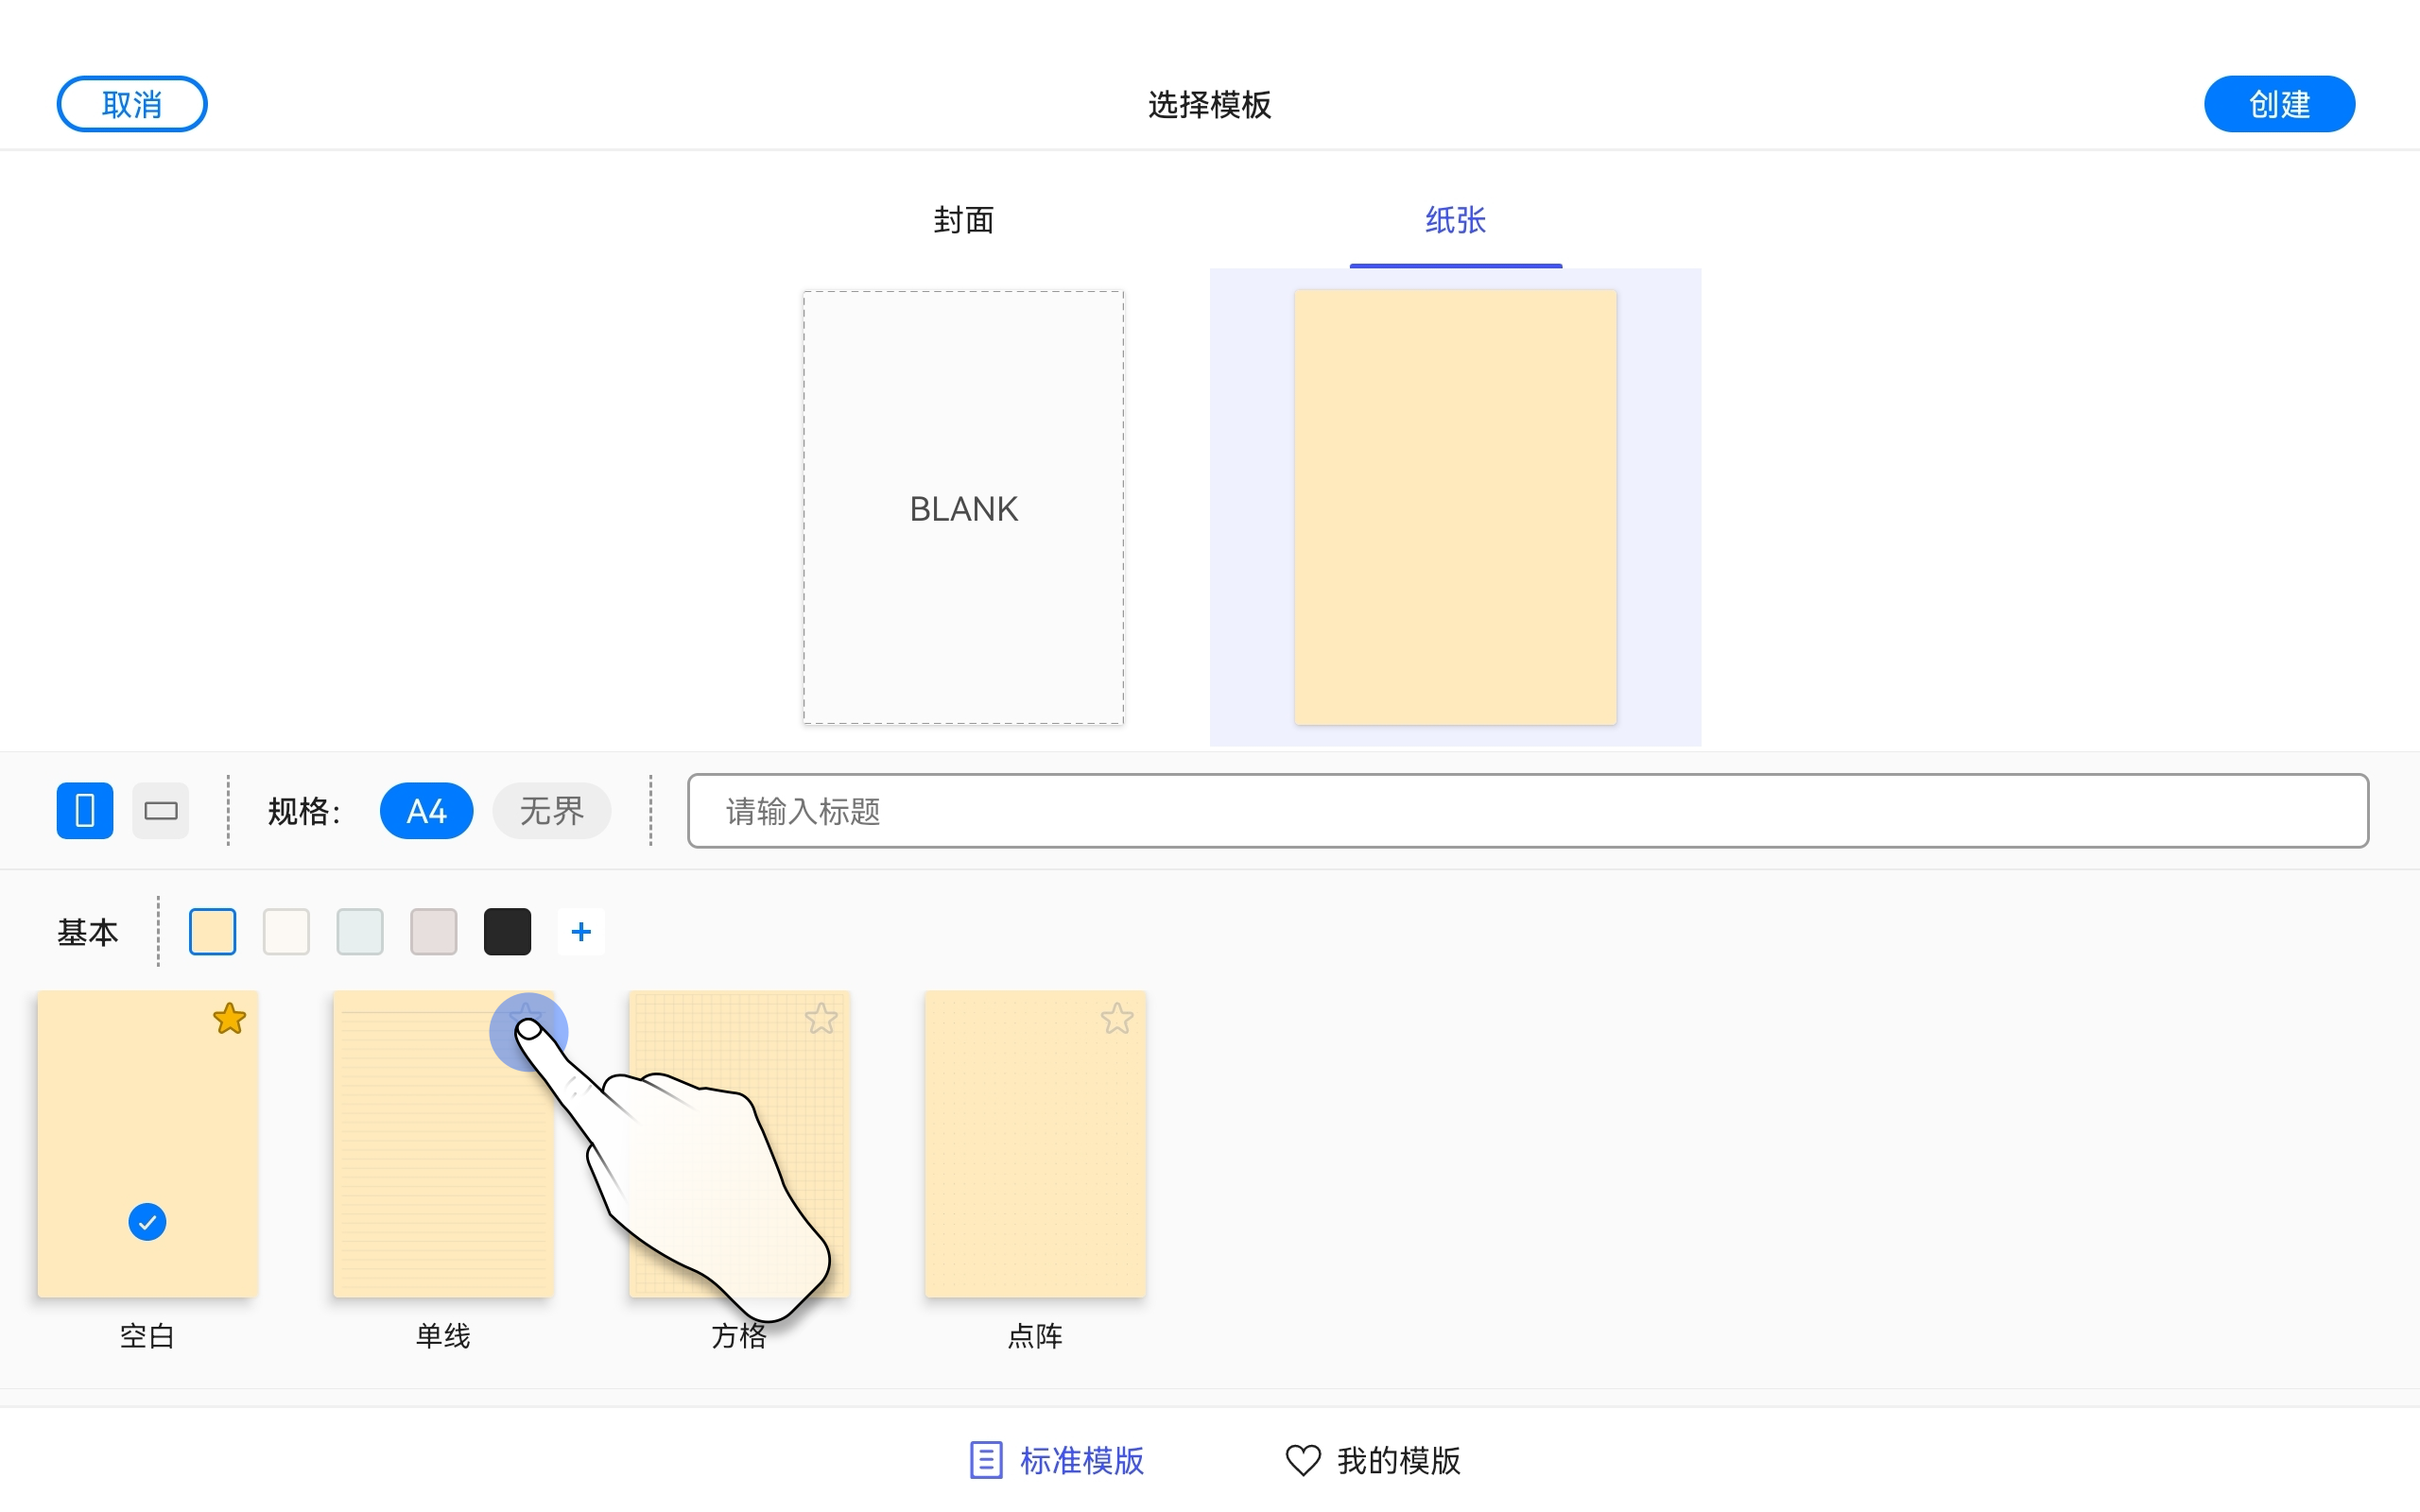Pick the yellow paper color swatch
Screen dimensions: 2420x1512
(212, 932)
